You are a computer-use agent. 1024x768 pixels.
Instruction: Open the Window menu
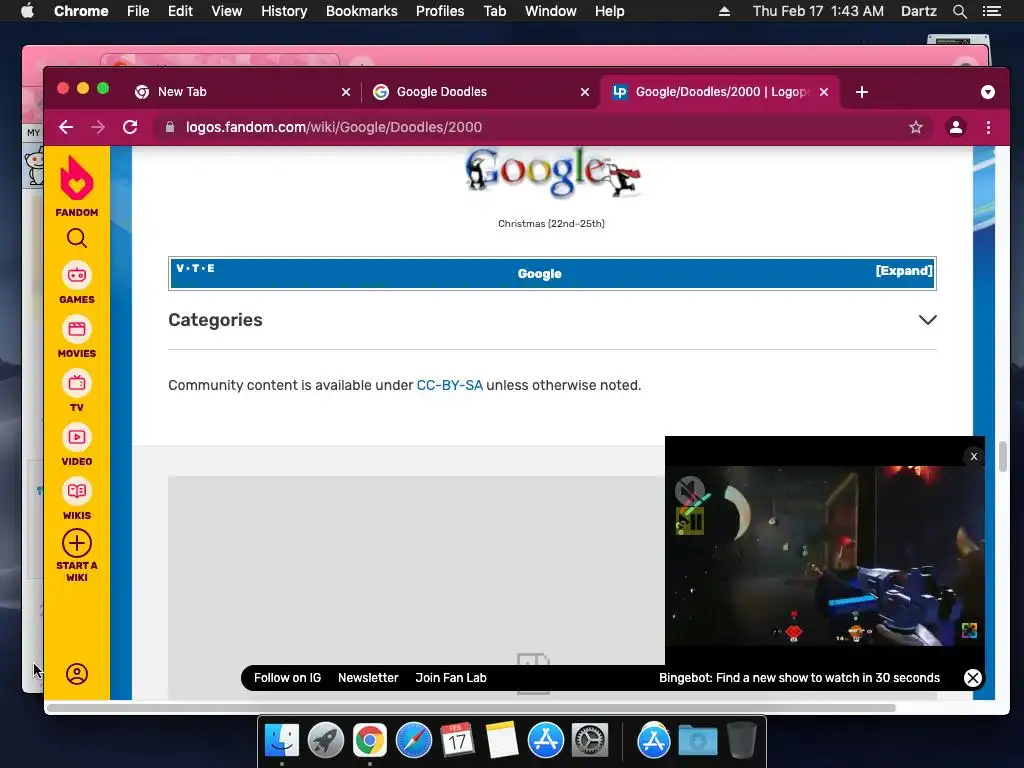tap(551, 11)
